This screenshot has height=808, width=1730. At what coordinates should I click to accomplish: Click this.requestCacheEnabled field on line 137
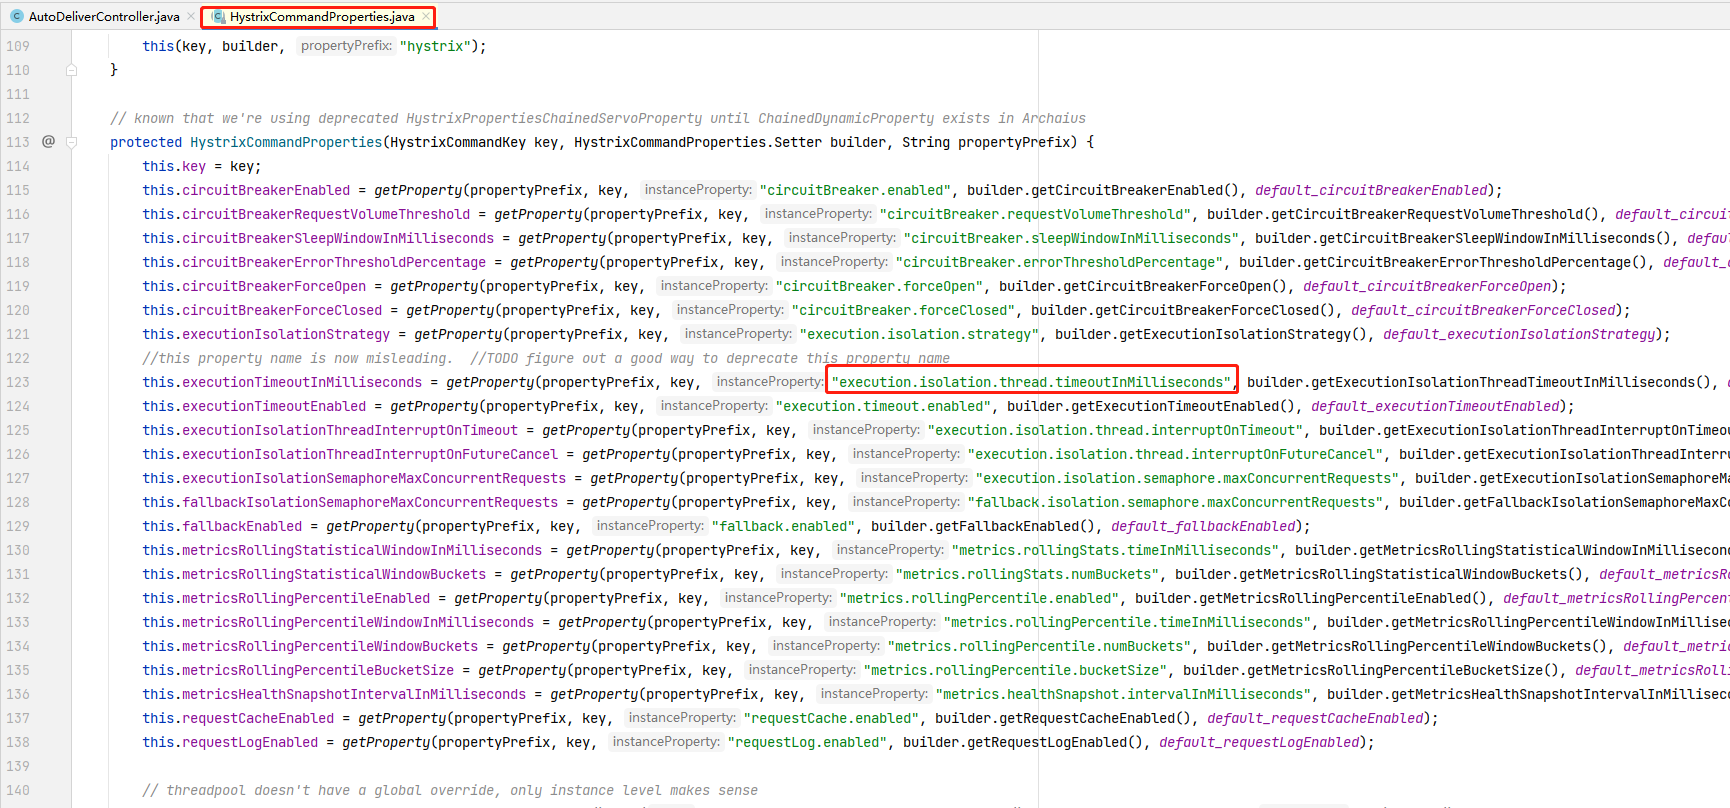[x=238, y=718]
